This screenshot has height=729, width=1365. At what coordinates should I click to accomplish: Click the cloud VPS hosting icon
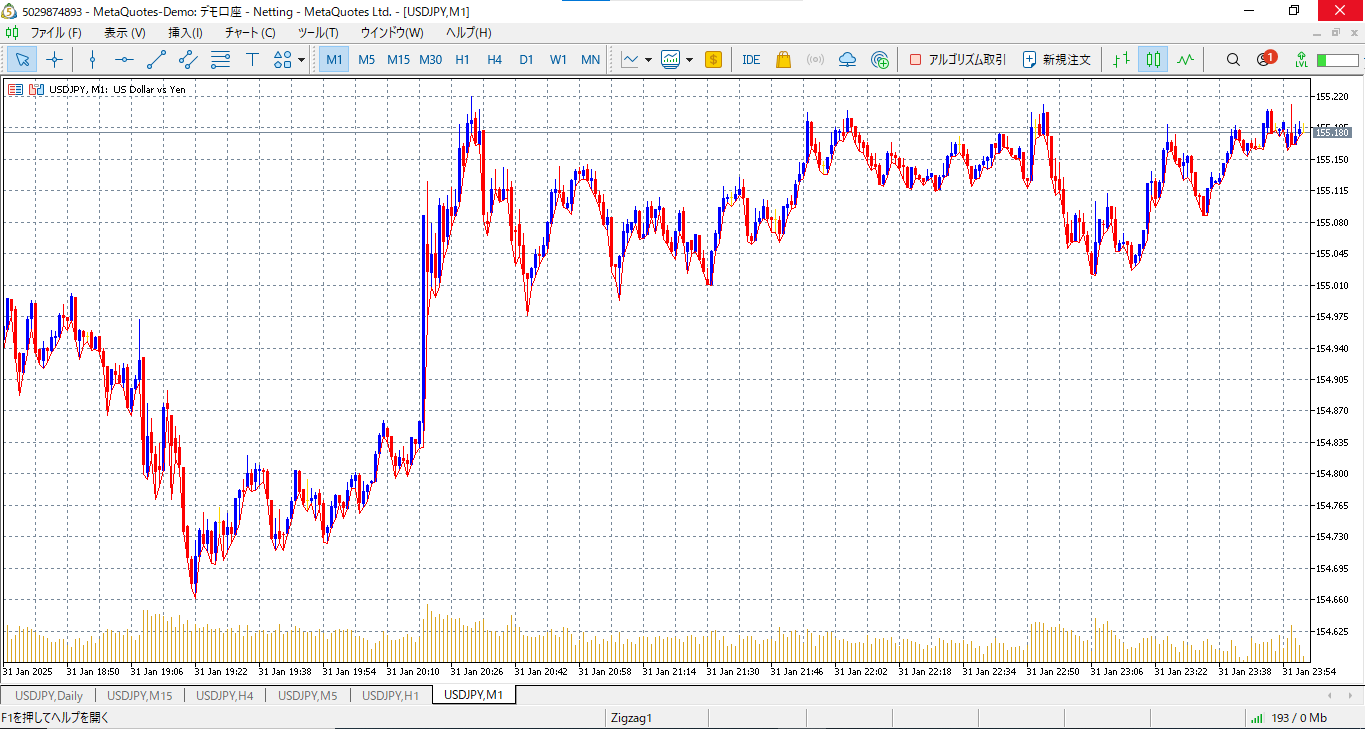tap(847, 60)
